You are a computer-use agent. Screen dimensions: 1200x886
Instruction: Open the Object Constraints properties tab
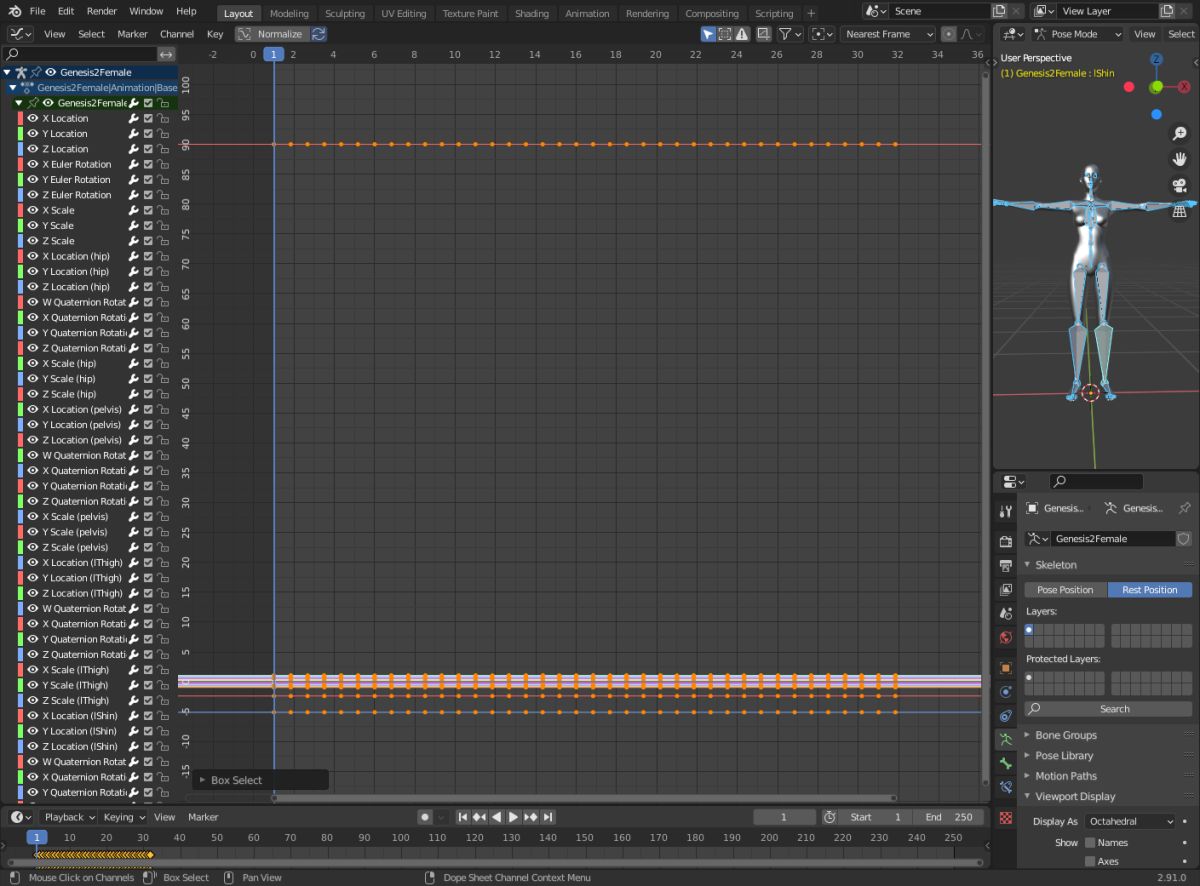coord(1006,715)
